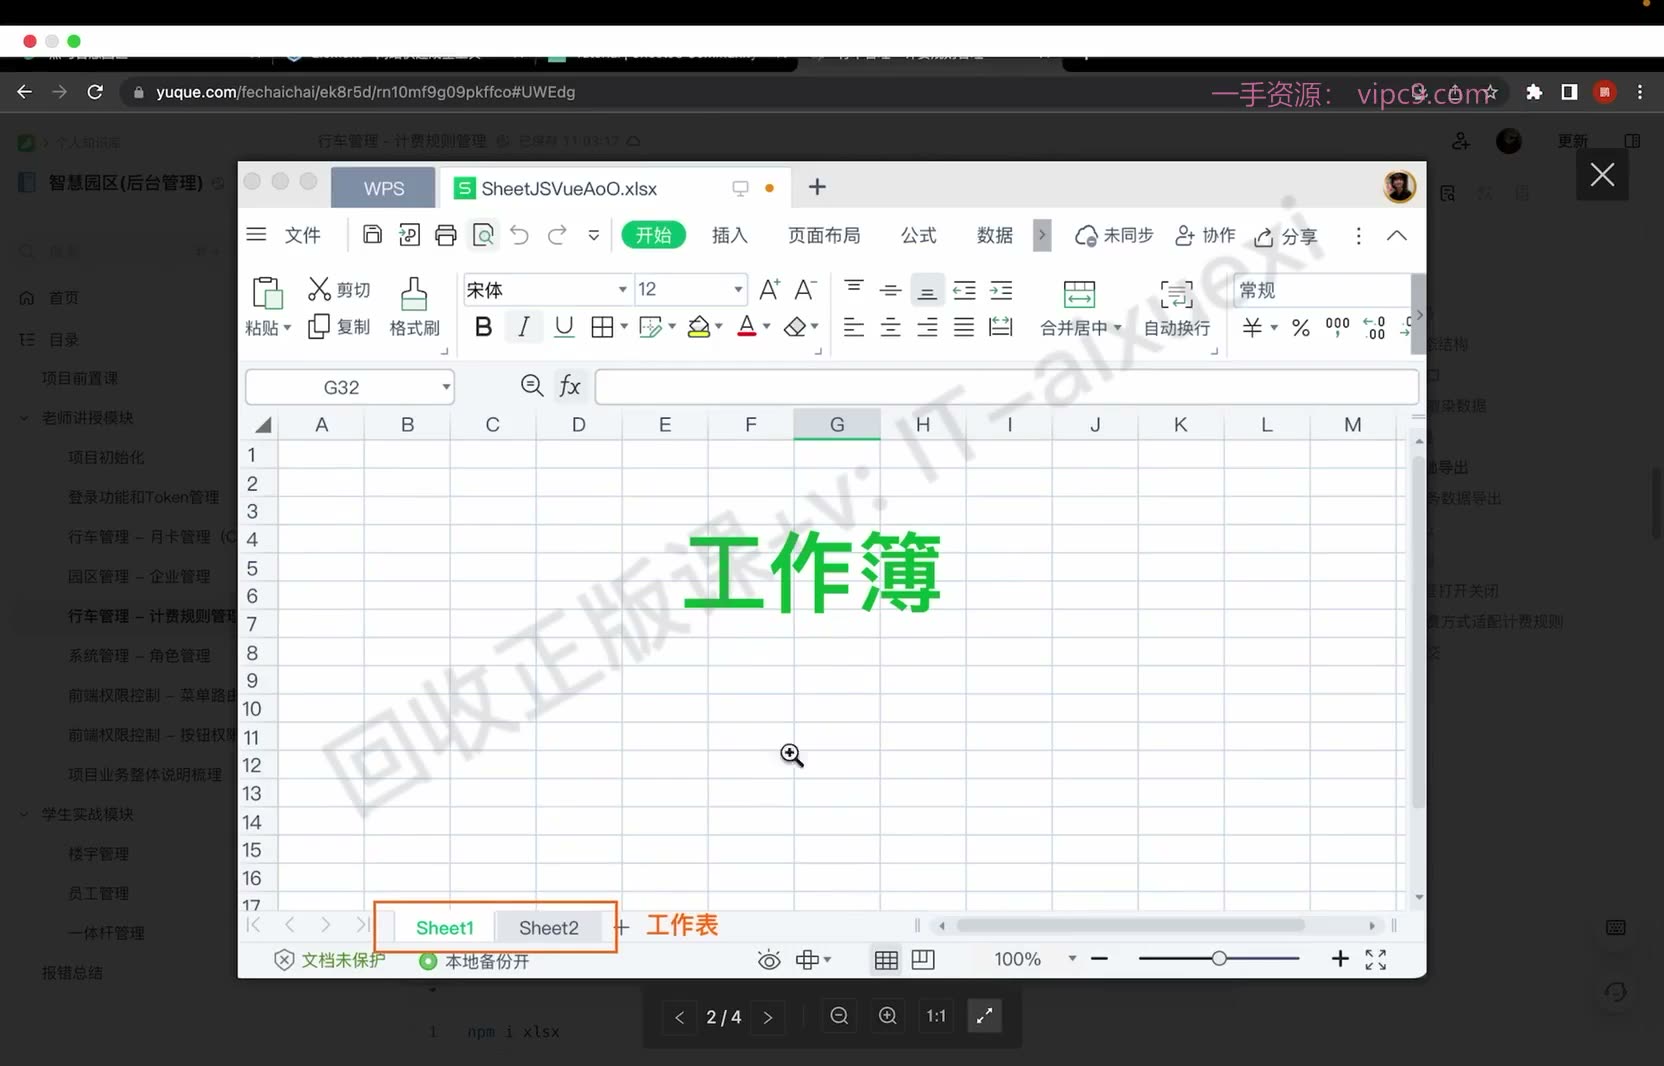Click the image viewer zoom in icon

point(887,1016)
